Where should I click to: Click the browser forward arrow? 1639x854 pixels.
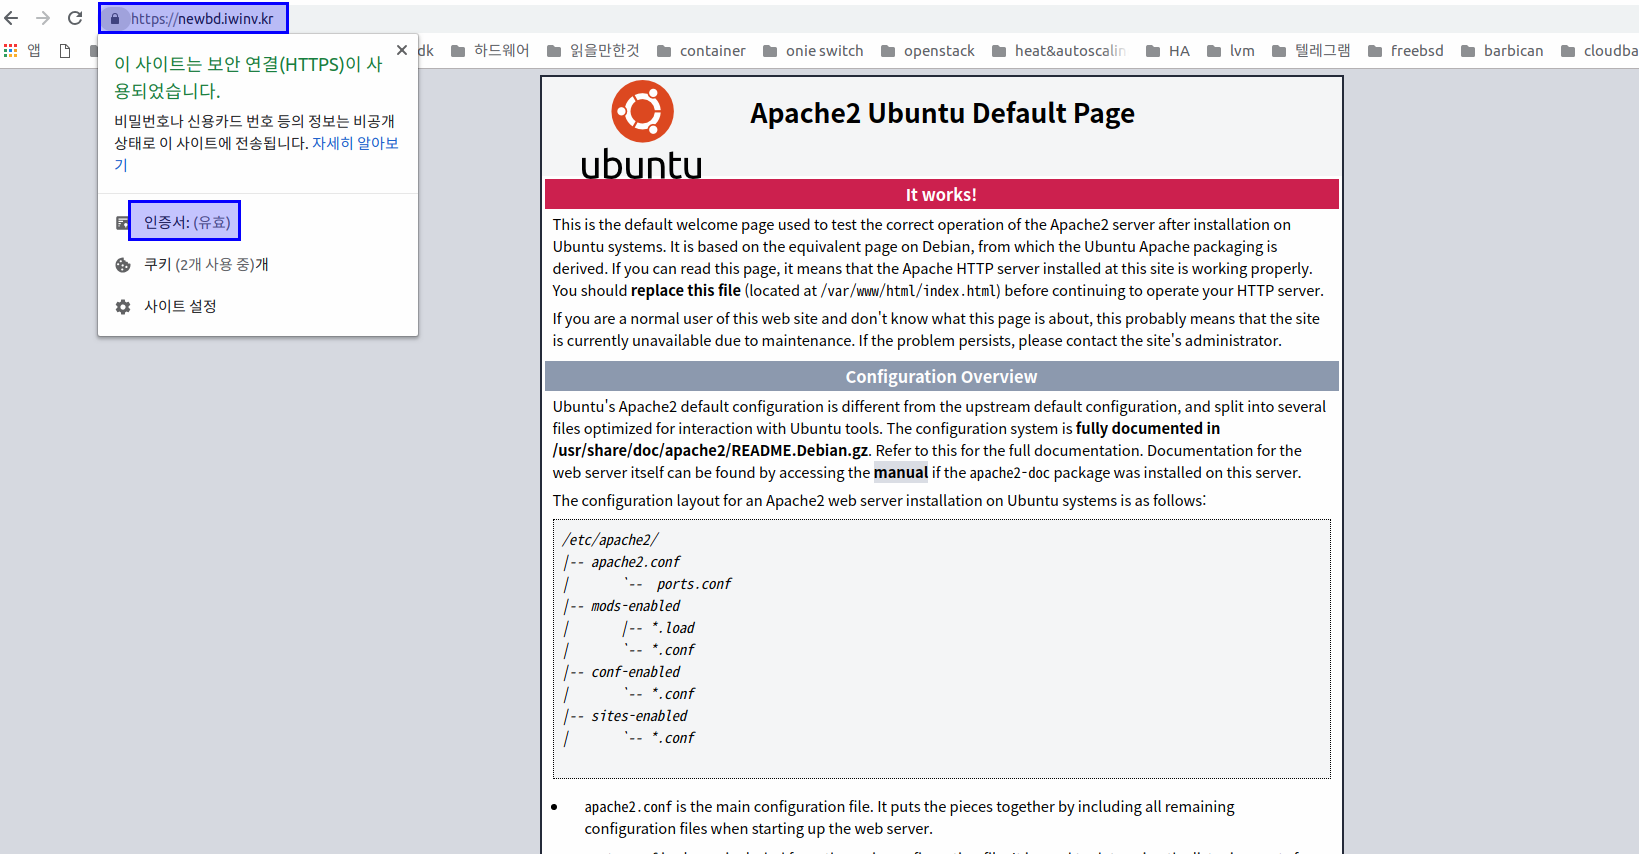tap(43, 18)
